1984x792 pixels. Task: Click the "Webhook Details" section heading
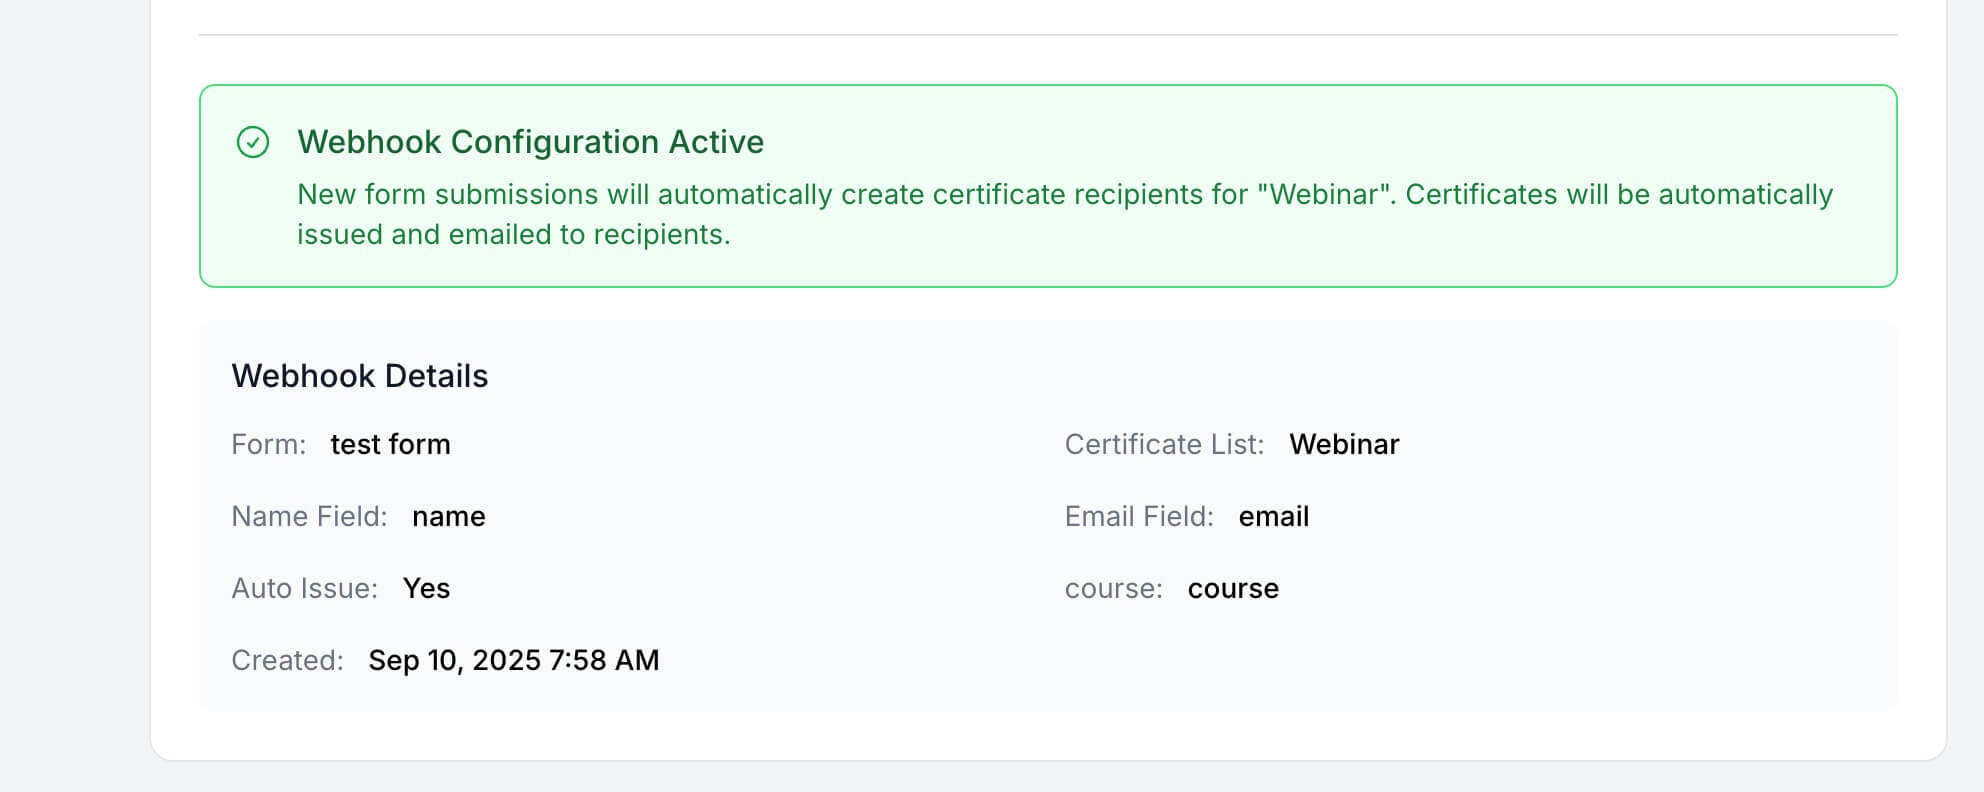coord(359,376)
